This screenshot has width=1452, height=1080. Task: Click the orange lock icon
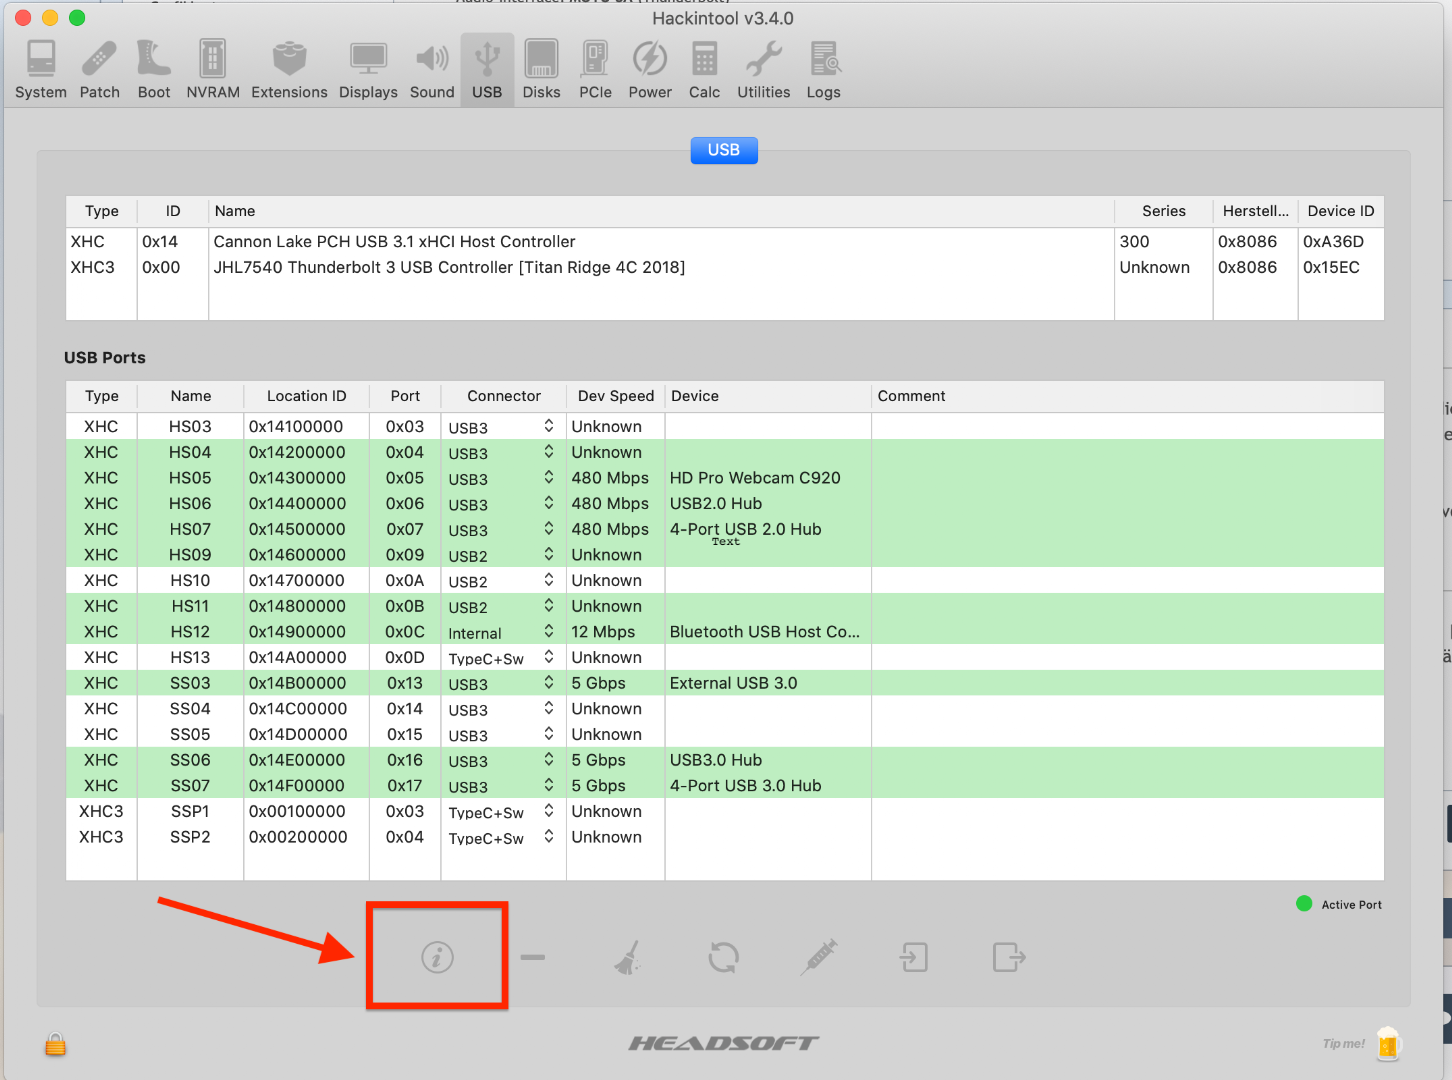55,1045
